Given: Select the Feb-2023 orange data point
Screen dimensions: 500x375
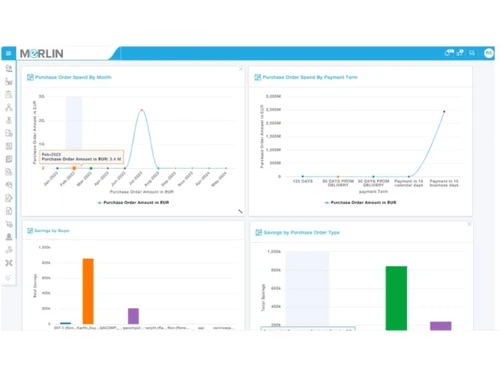Looking at the screenshot, I should pyautogui.click(x=74, y=168).
